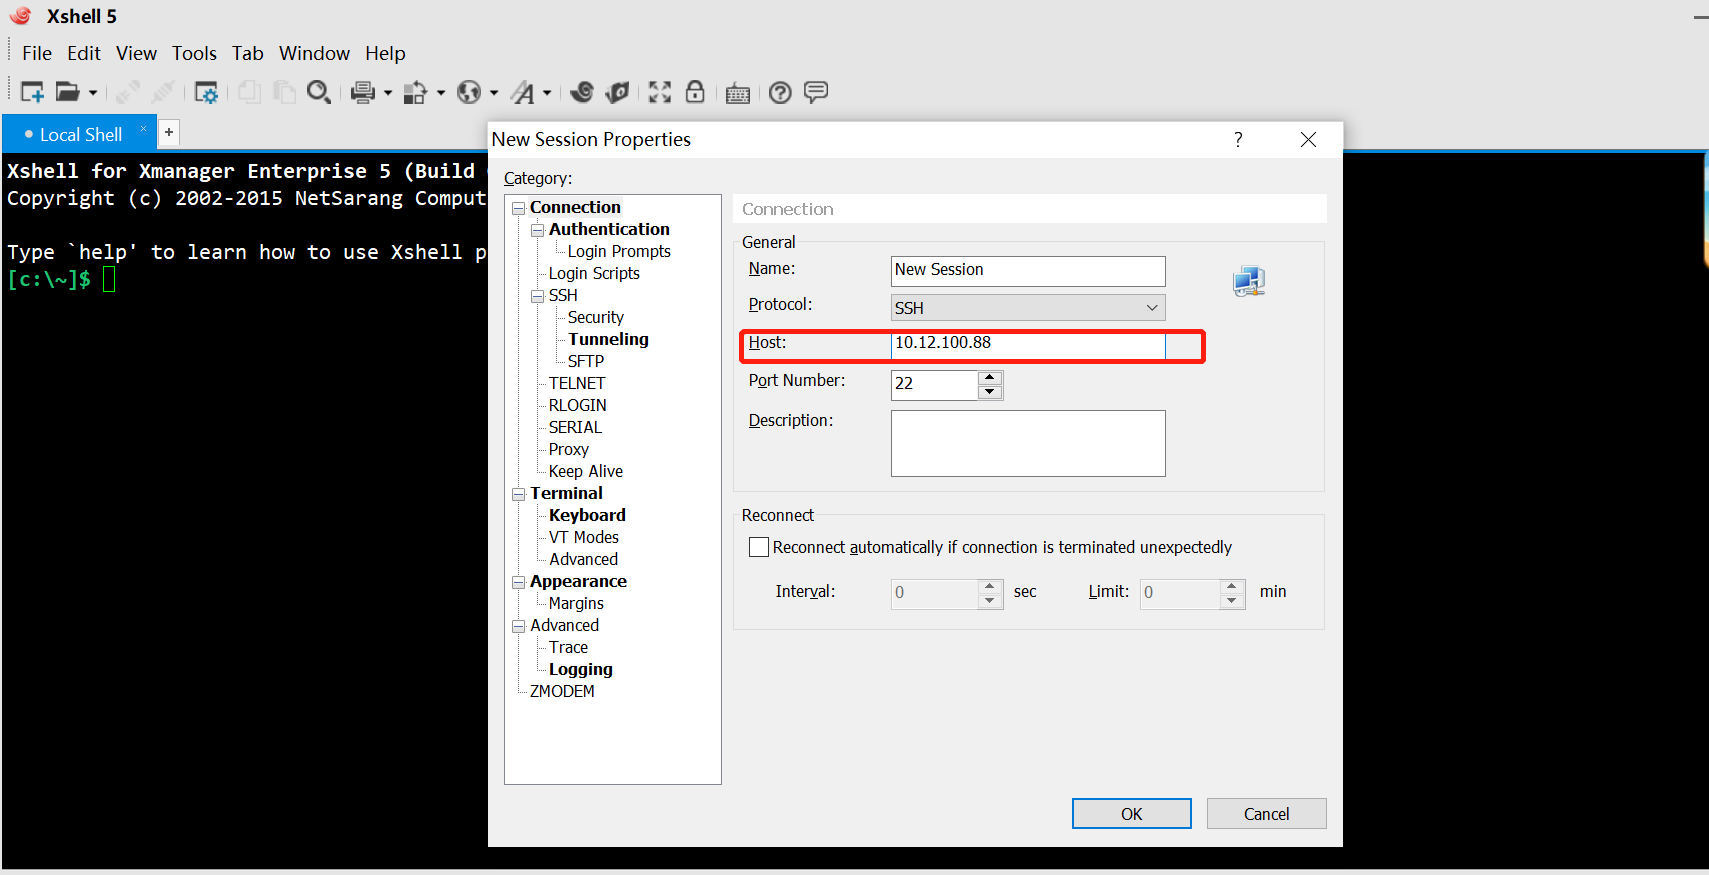The width and height of the screenshot is (1709, 875).
Task: Close the New Session Properties dialog
Action: click(1308, 139)
